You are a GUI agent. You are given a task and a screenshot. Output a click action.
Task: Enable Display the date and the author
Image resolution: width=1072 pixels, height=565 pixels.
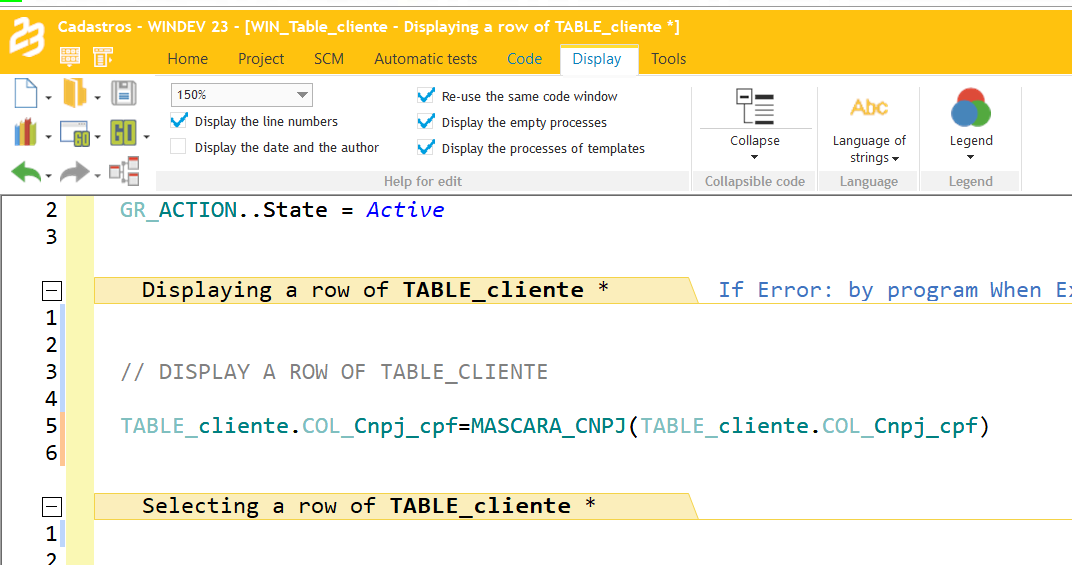click(178, 146)
